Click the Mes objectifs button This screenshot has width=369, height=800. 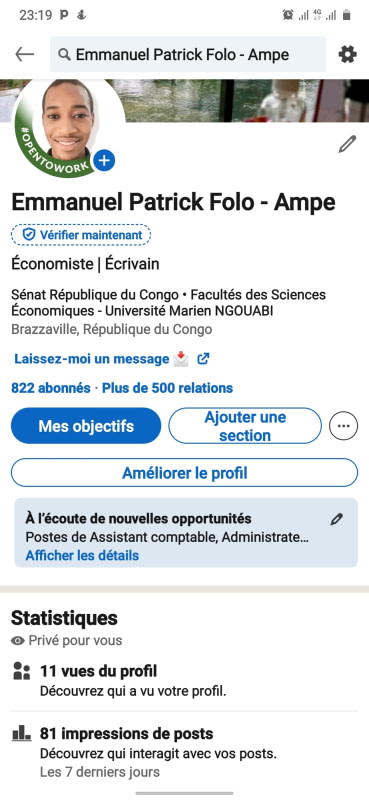click(x=86, y=426)
